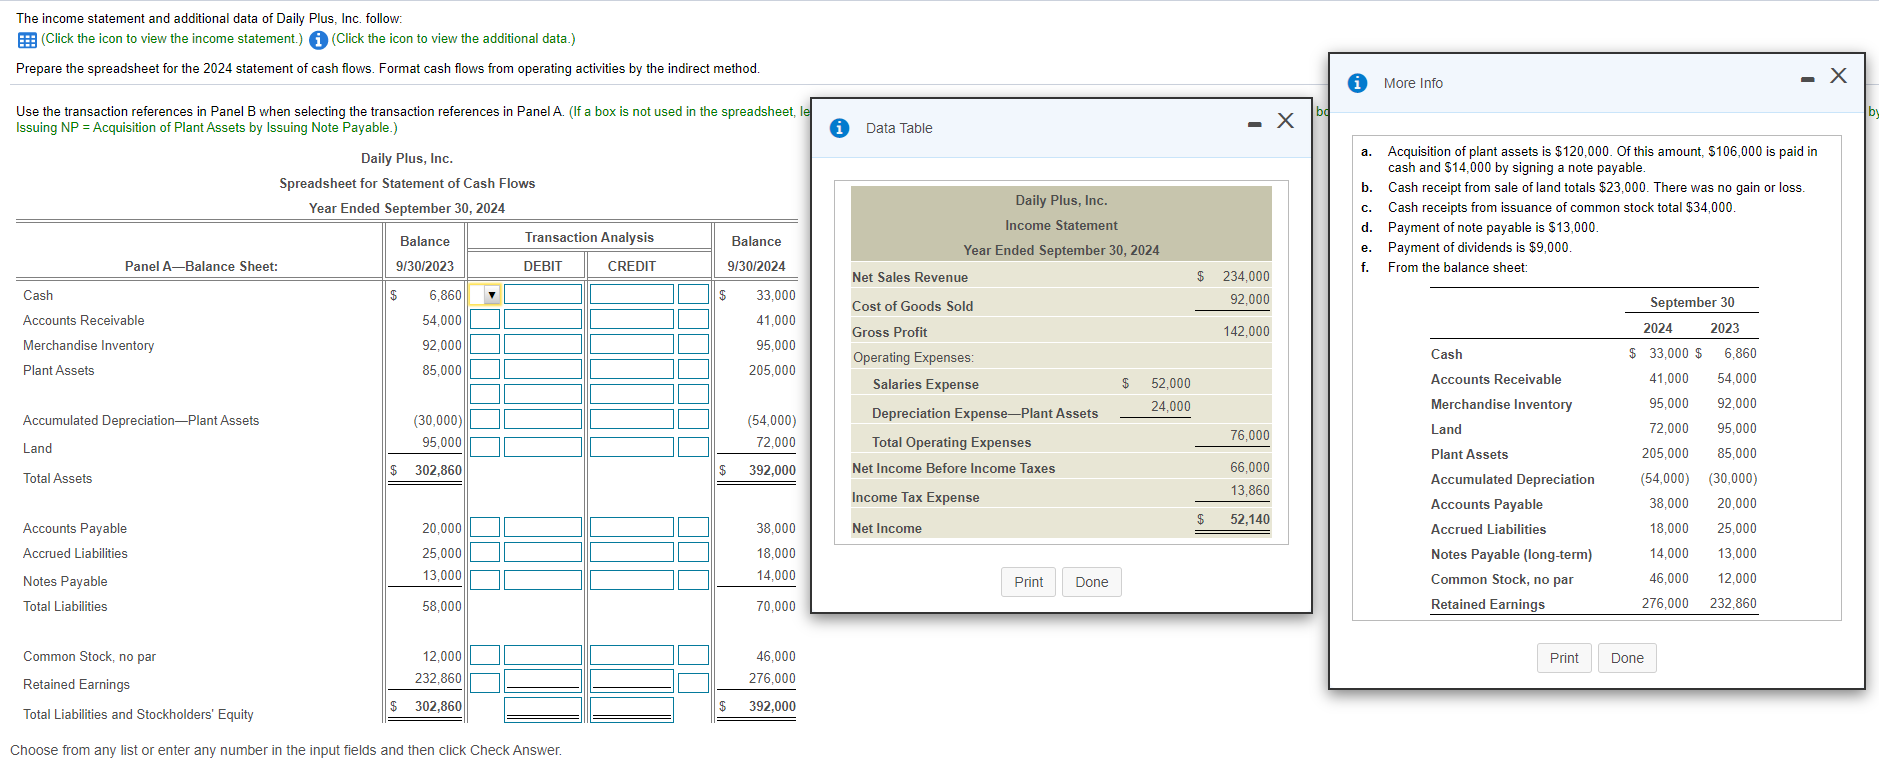Focus Notes Payable debit amount field
Image resolution: width=1879 pixels, height=761 pixels.
(543, 580)
